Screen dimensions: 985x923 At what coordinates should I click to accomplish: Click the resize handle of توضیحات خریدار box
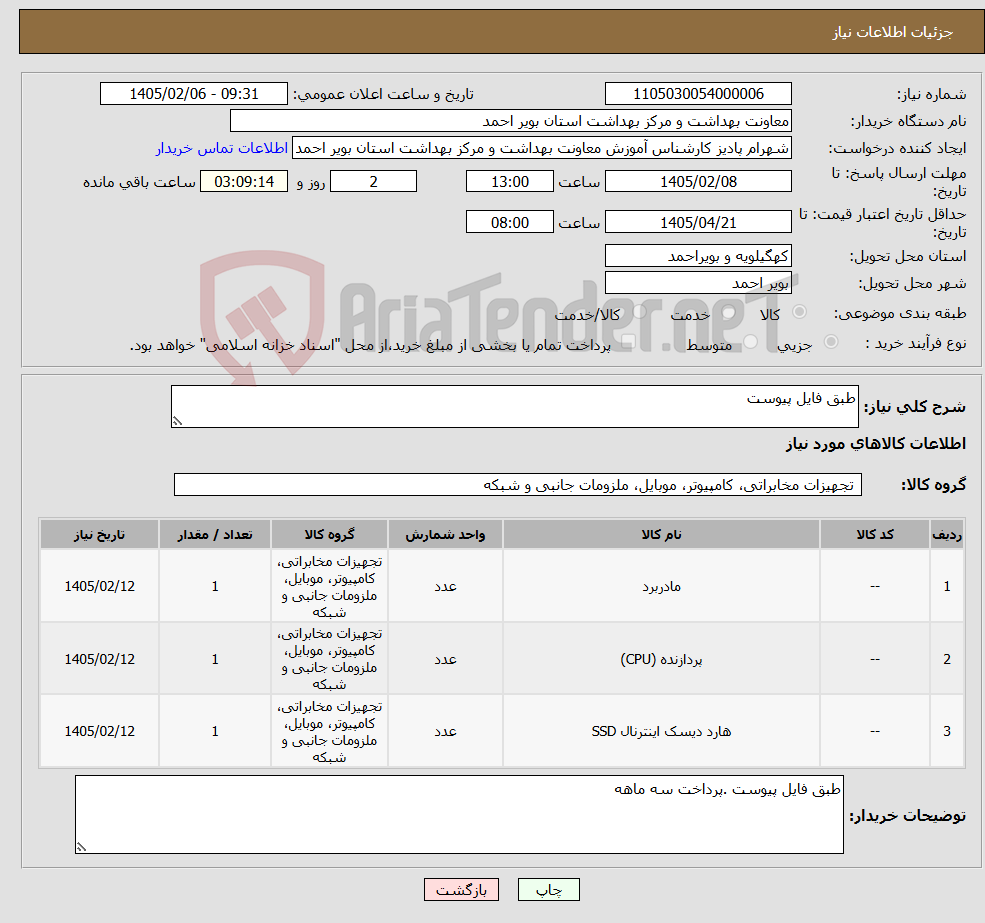click(81, 847)
